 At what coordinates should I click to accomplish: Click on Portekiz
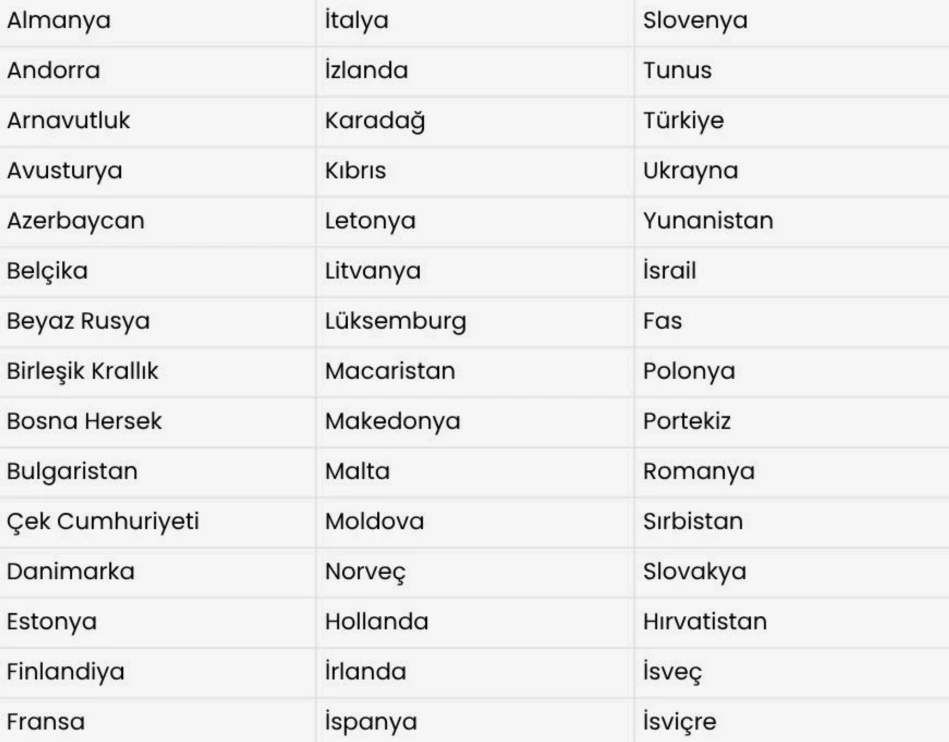coord(687,421)
